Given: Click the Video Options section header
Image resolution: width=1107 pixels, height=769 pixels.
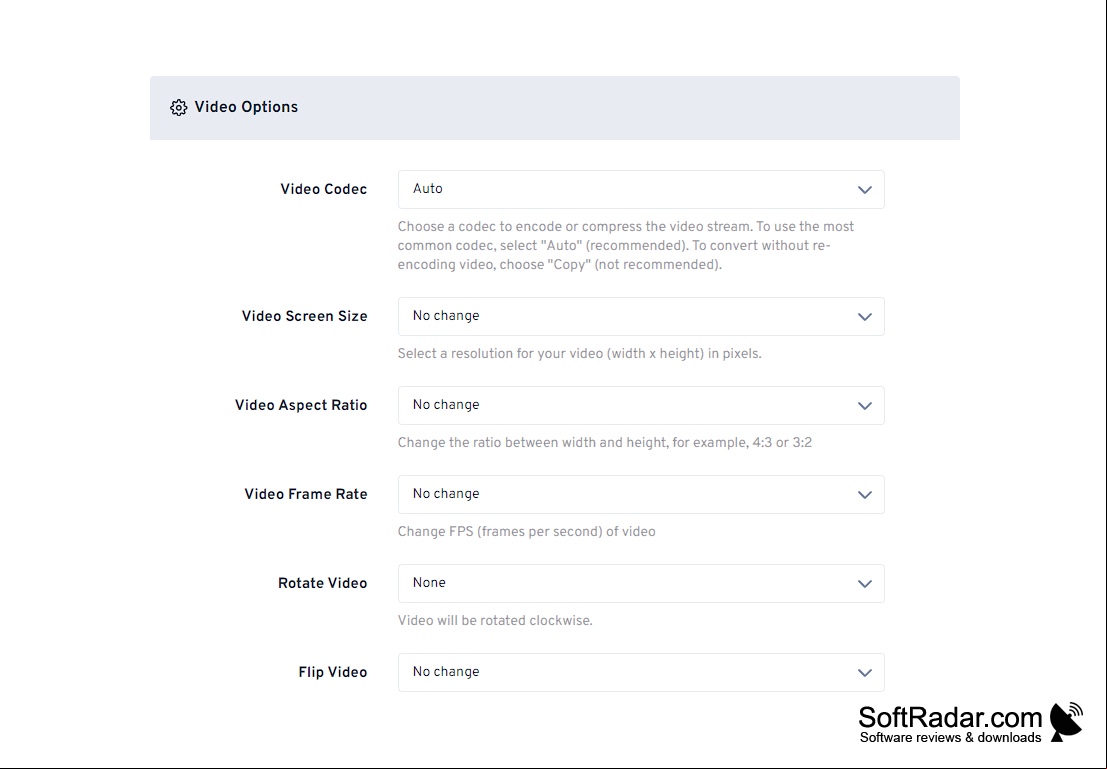Looking at the screenshot, I should pos(554,108).
